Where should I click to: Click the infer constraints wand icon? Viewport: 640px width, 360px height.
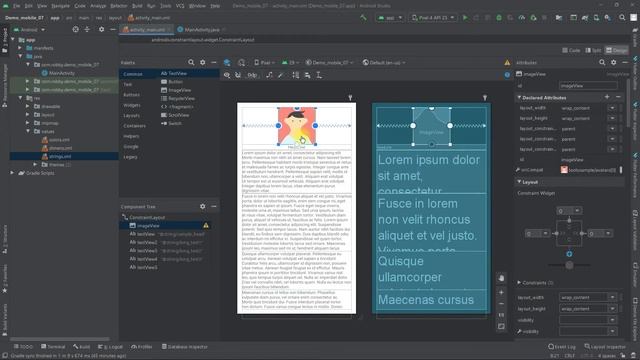pyautogui.click(x=281, y=75)
